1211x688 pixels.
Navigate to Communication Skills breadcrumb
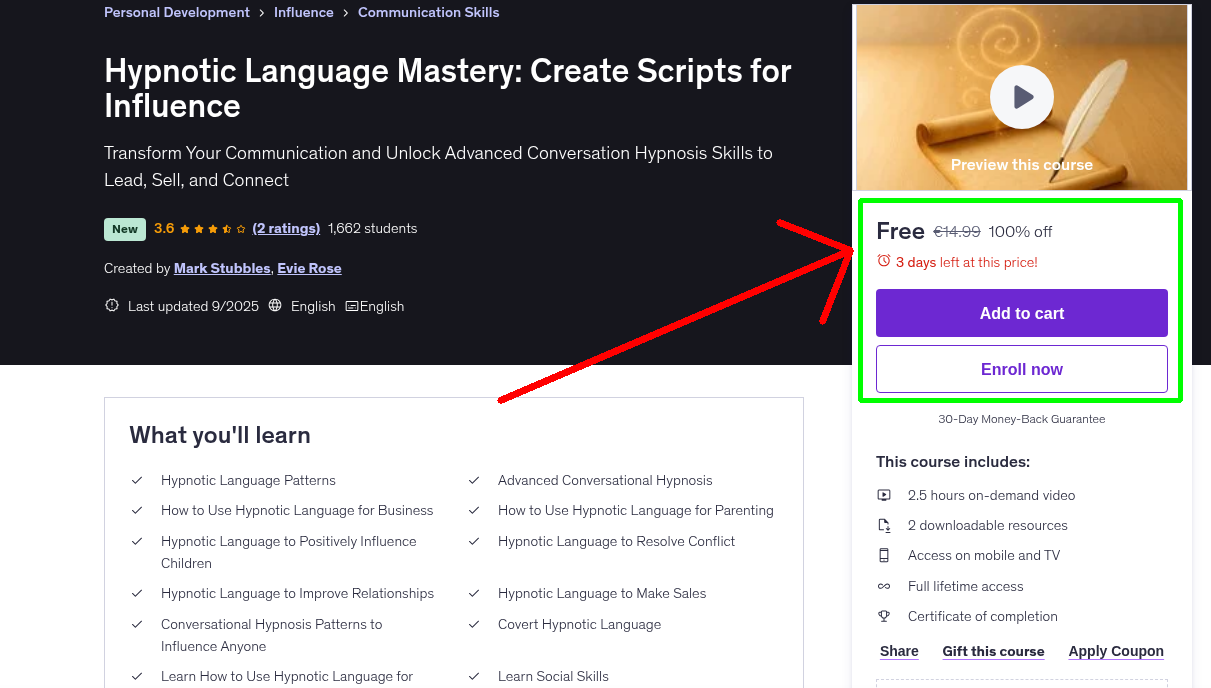pyautogui.click(x=428, y=12)
